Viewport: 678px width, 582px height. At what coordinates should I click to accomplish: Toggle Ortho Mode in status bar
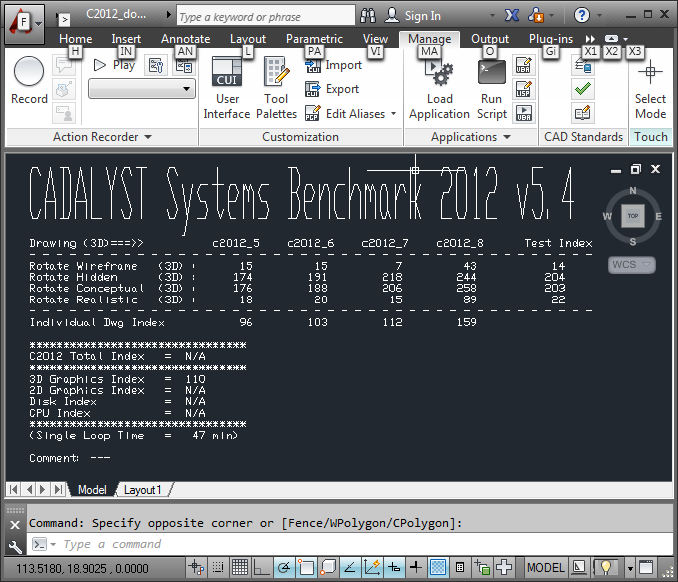click(262, 567)
